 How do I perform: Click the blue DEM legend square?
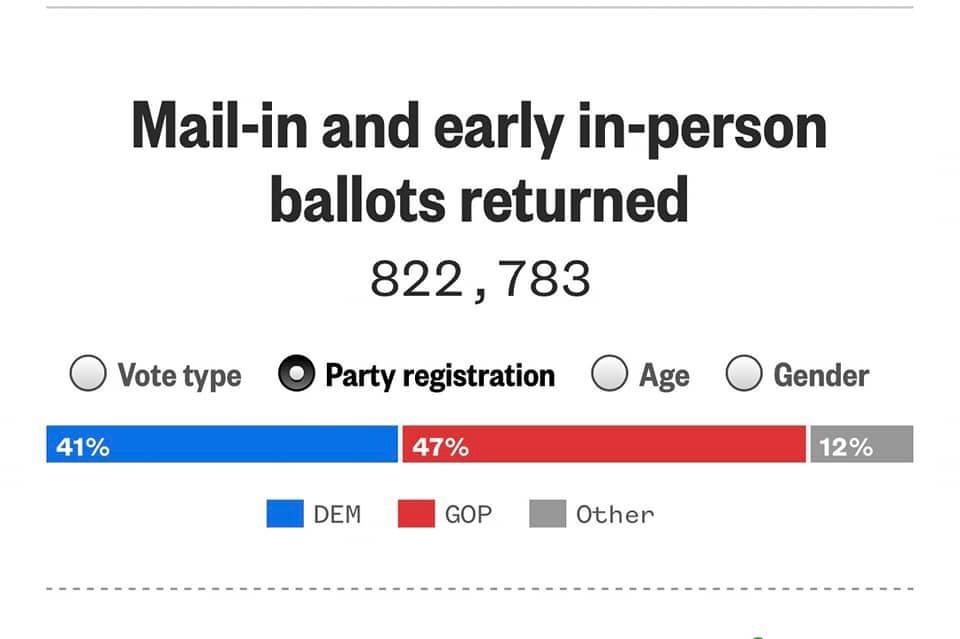[x=285, y=514]
